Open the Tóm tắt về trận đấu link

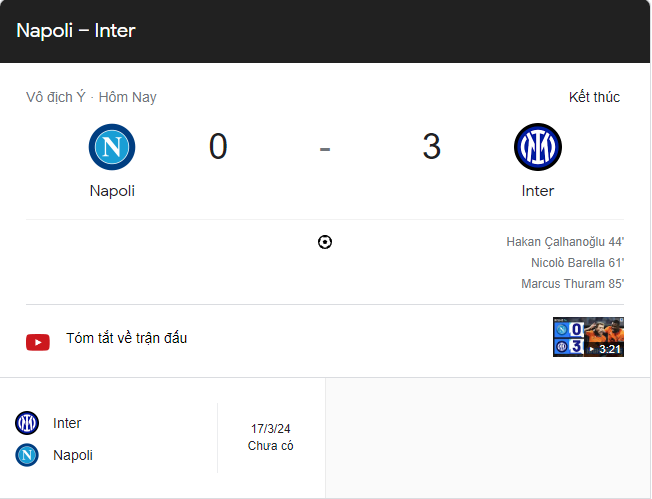tap(126, 338)
